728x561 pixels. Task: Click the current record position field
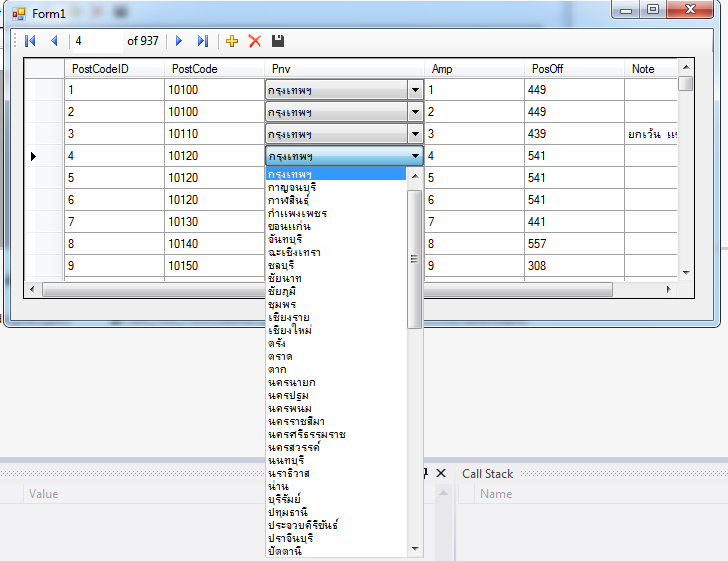(x=96, y=41)
